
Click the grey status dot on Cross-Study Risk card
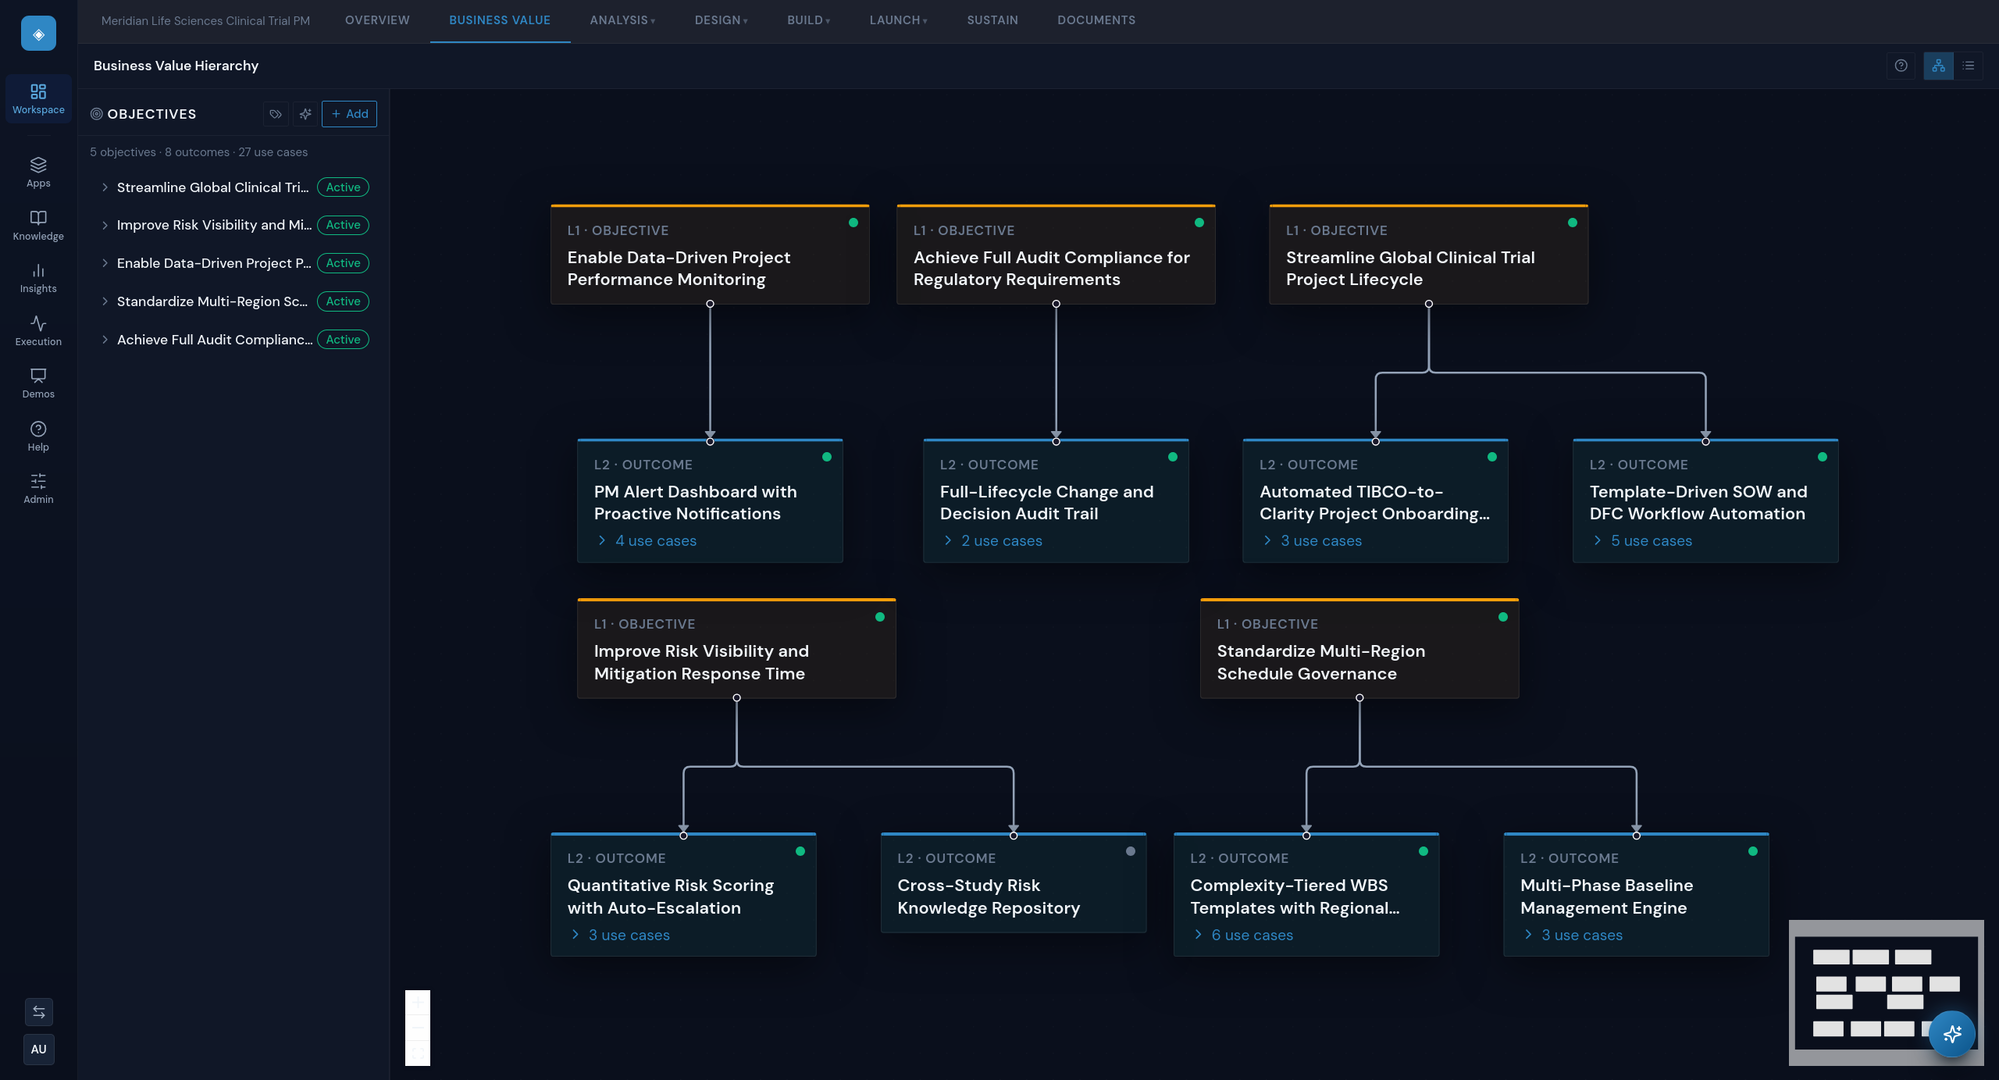tap(1130, 851)
